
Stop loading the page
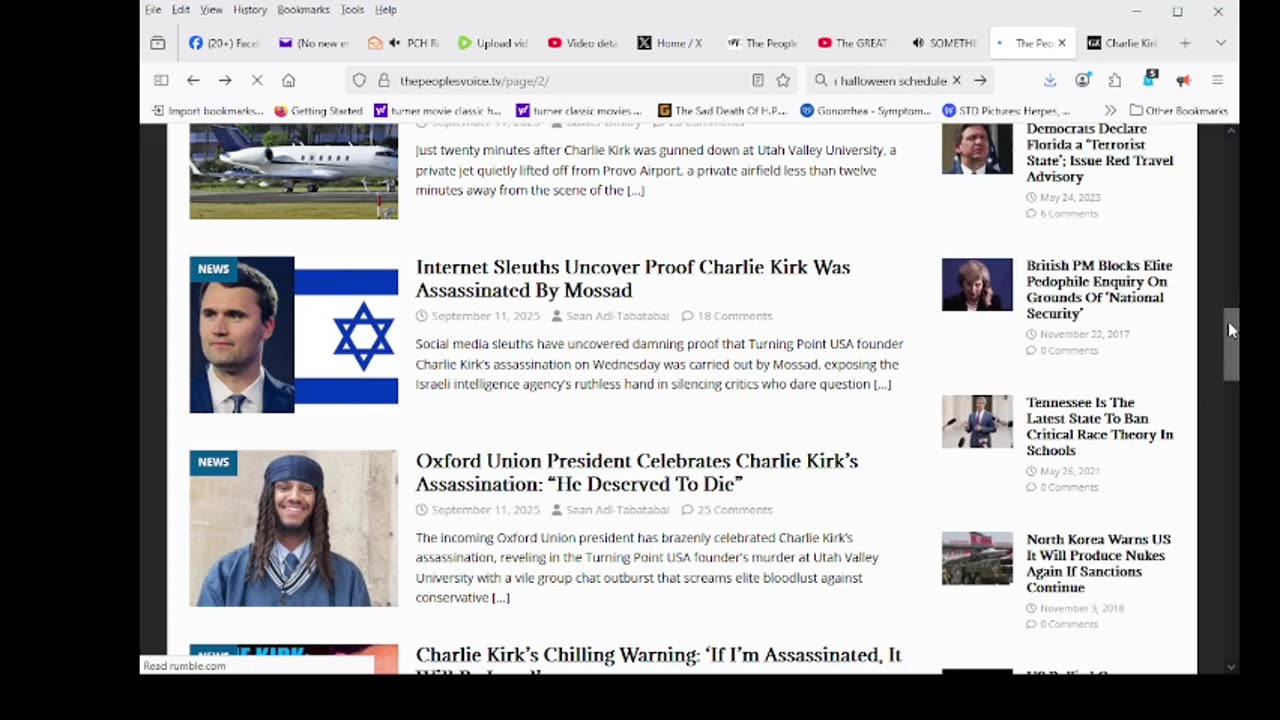coord(257,80)
